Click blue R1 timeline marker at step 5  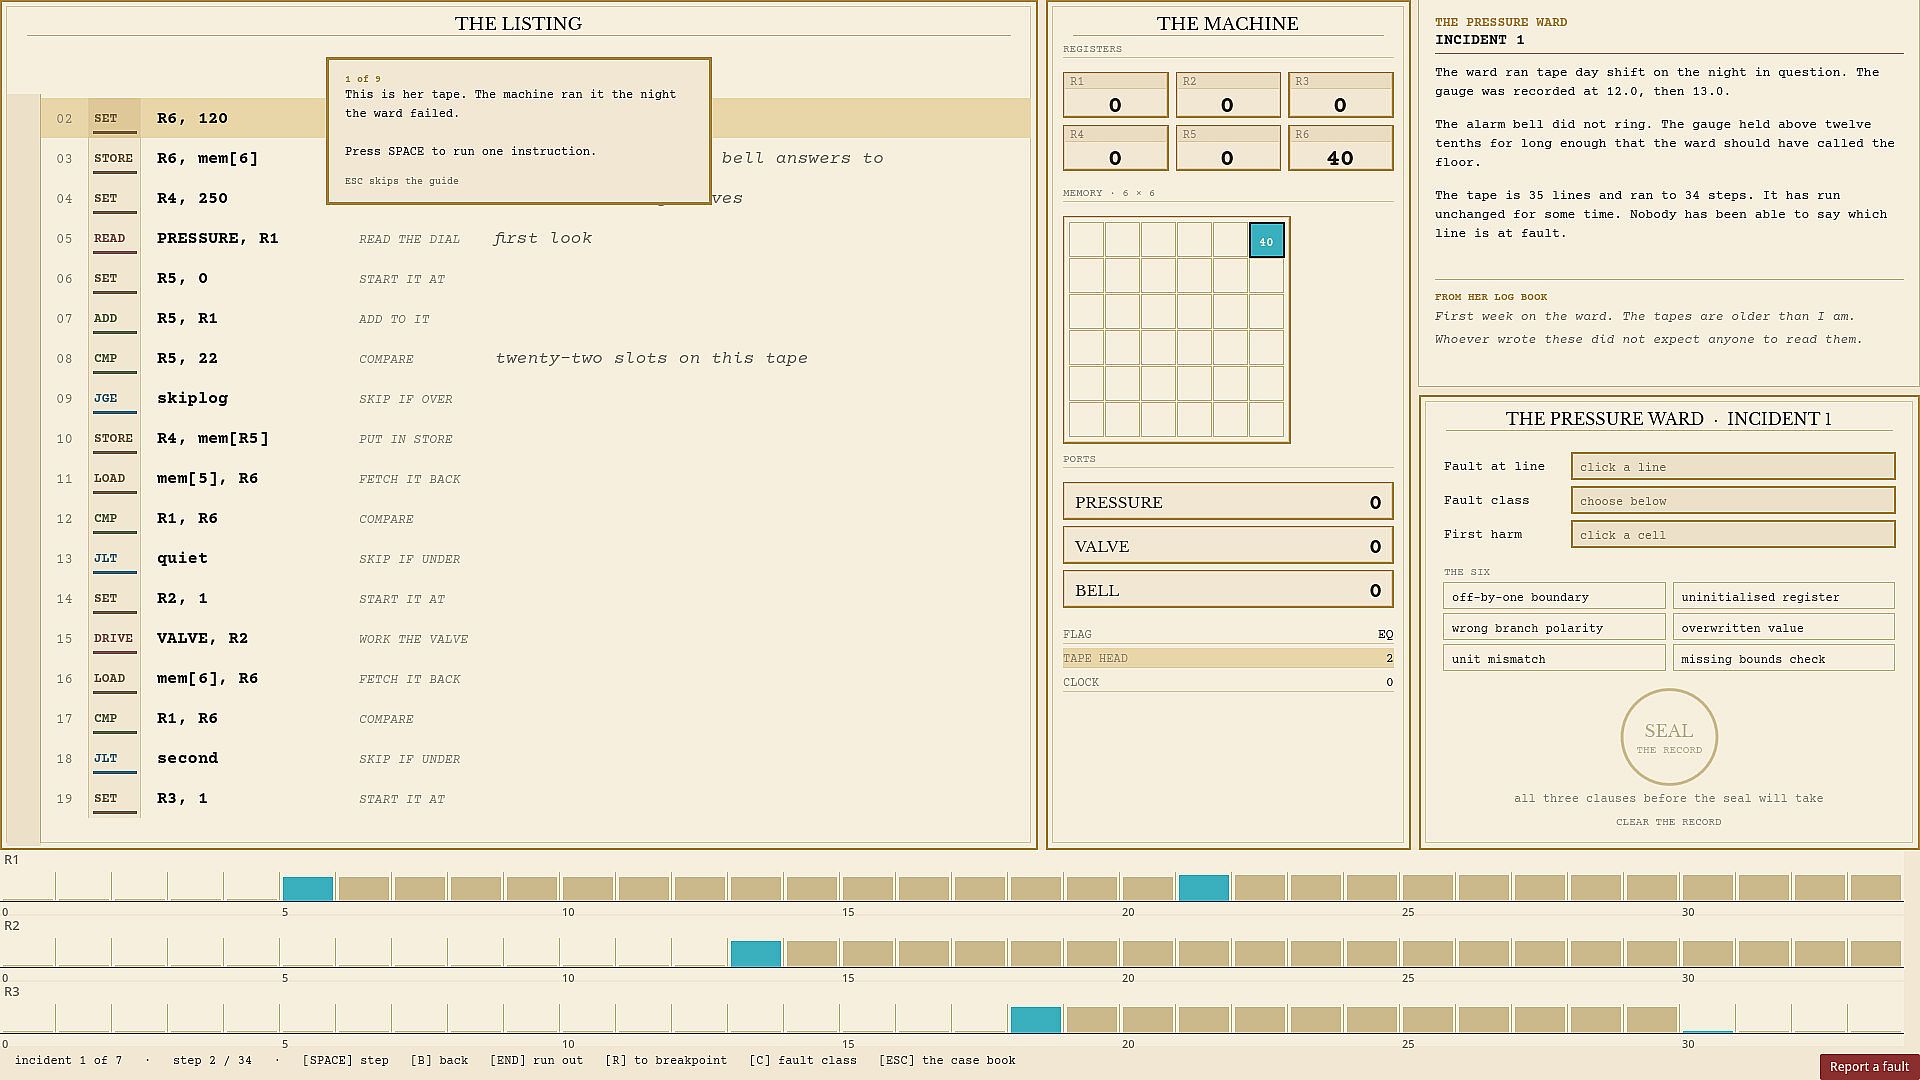click(x=308, y=888)
